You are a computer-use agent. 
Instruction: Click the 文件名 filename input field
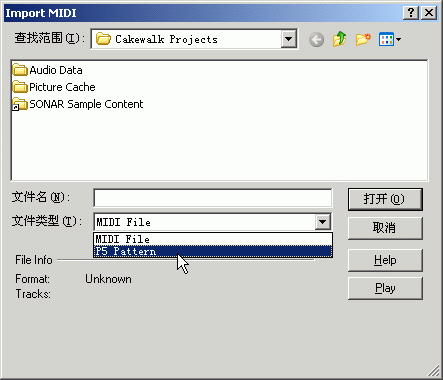click(213, 198)
